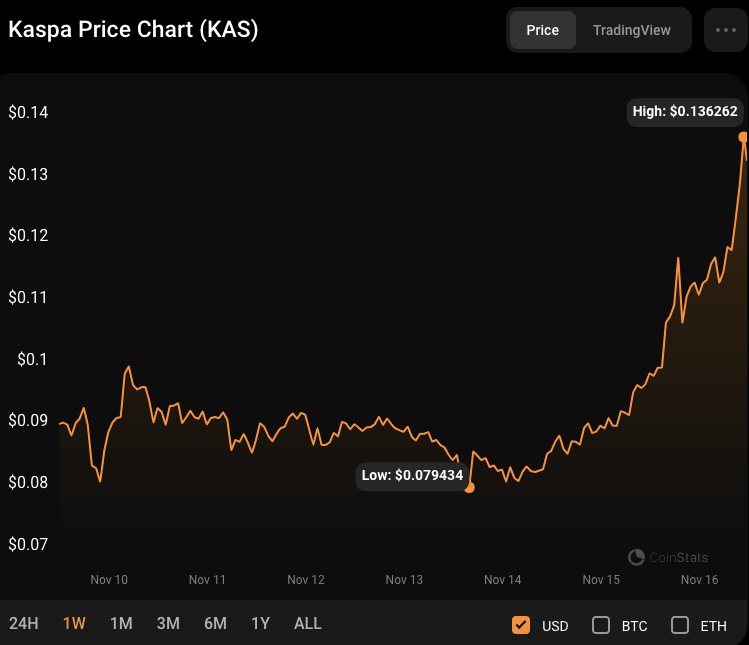Image resolution: width=749 pixels, height=645 pixels.
Task: Select the 1M time range
Action: (x=121, y=623)
